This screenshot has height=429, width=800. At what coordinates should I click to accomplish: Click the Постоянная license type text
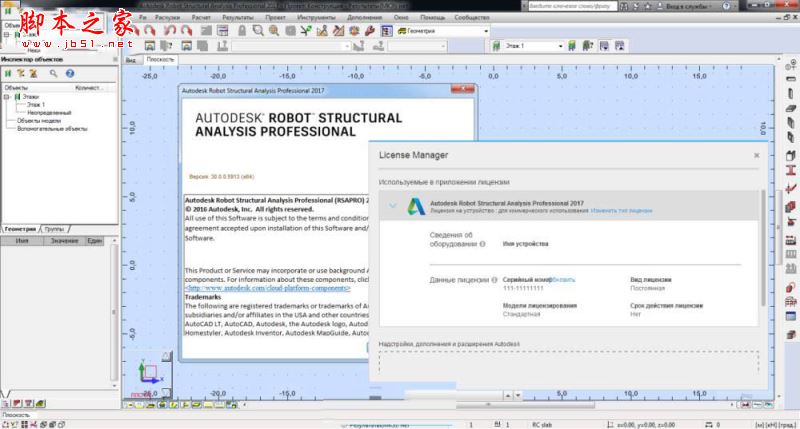[x=647, y=288]
